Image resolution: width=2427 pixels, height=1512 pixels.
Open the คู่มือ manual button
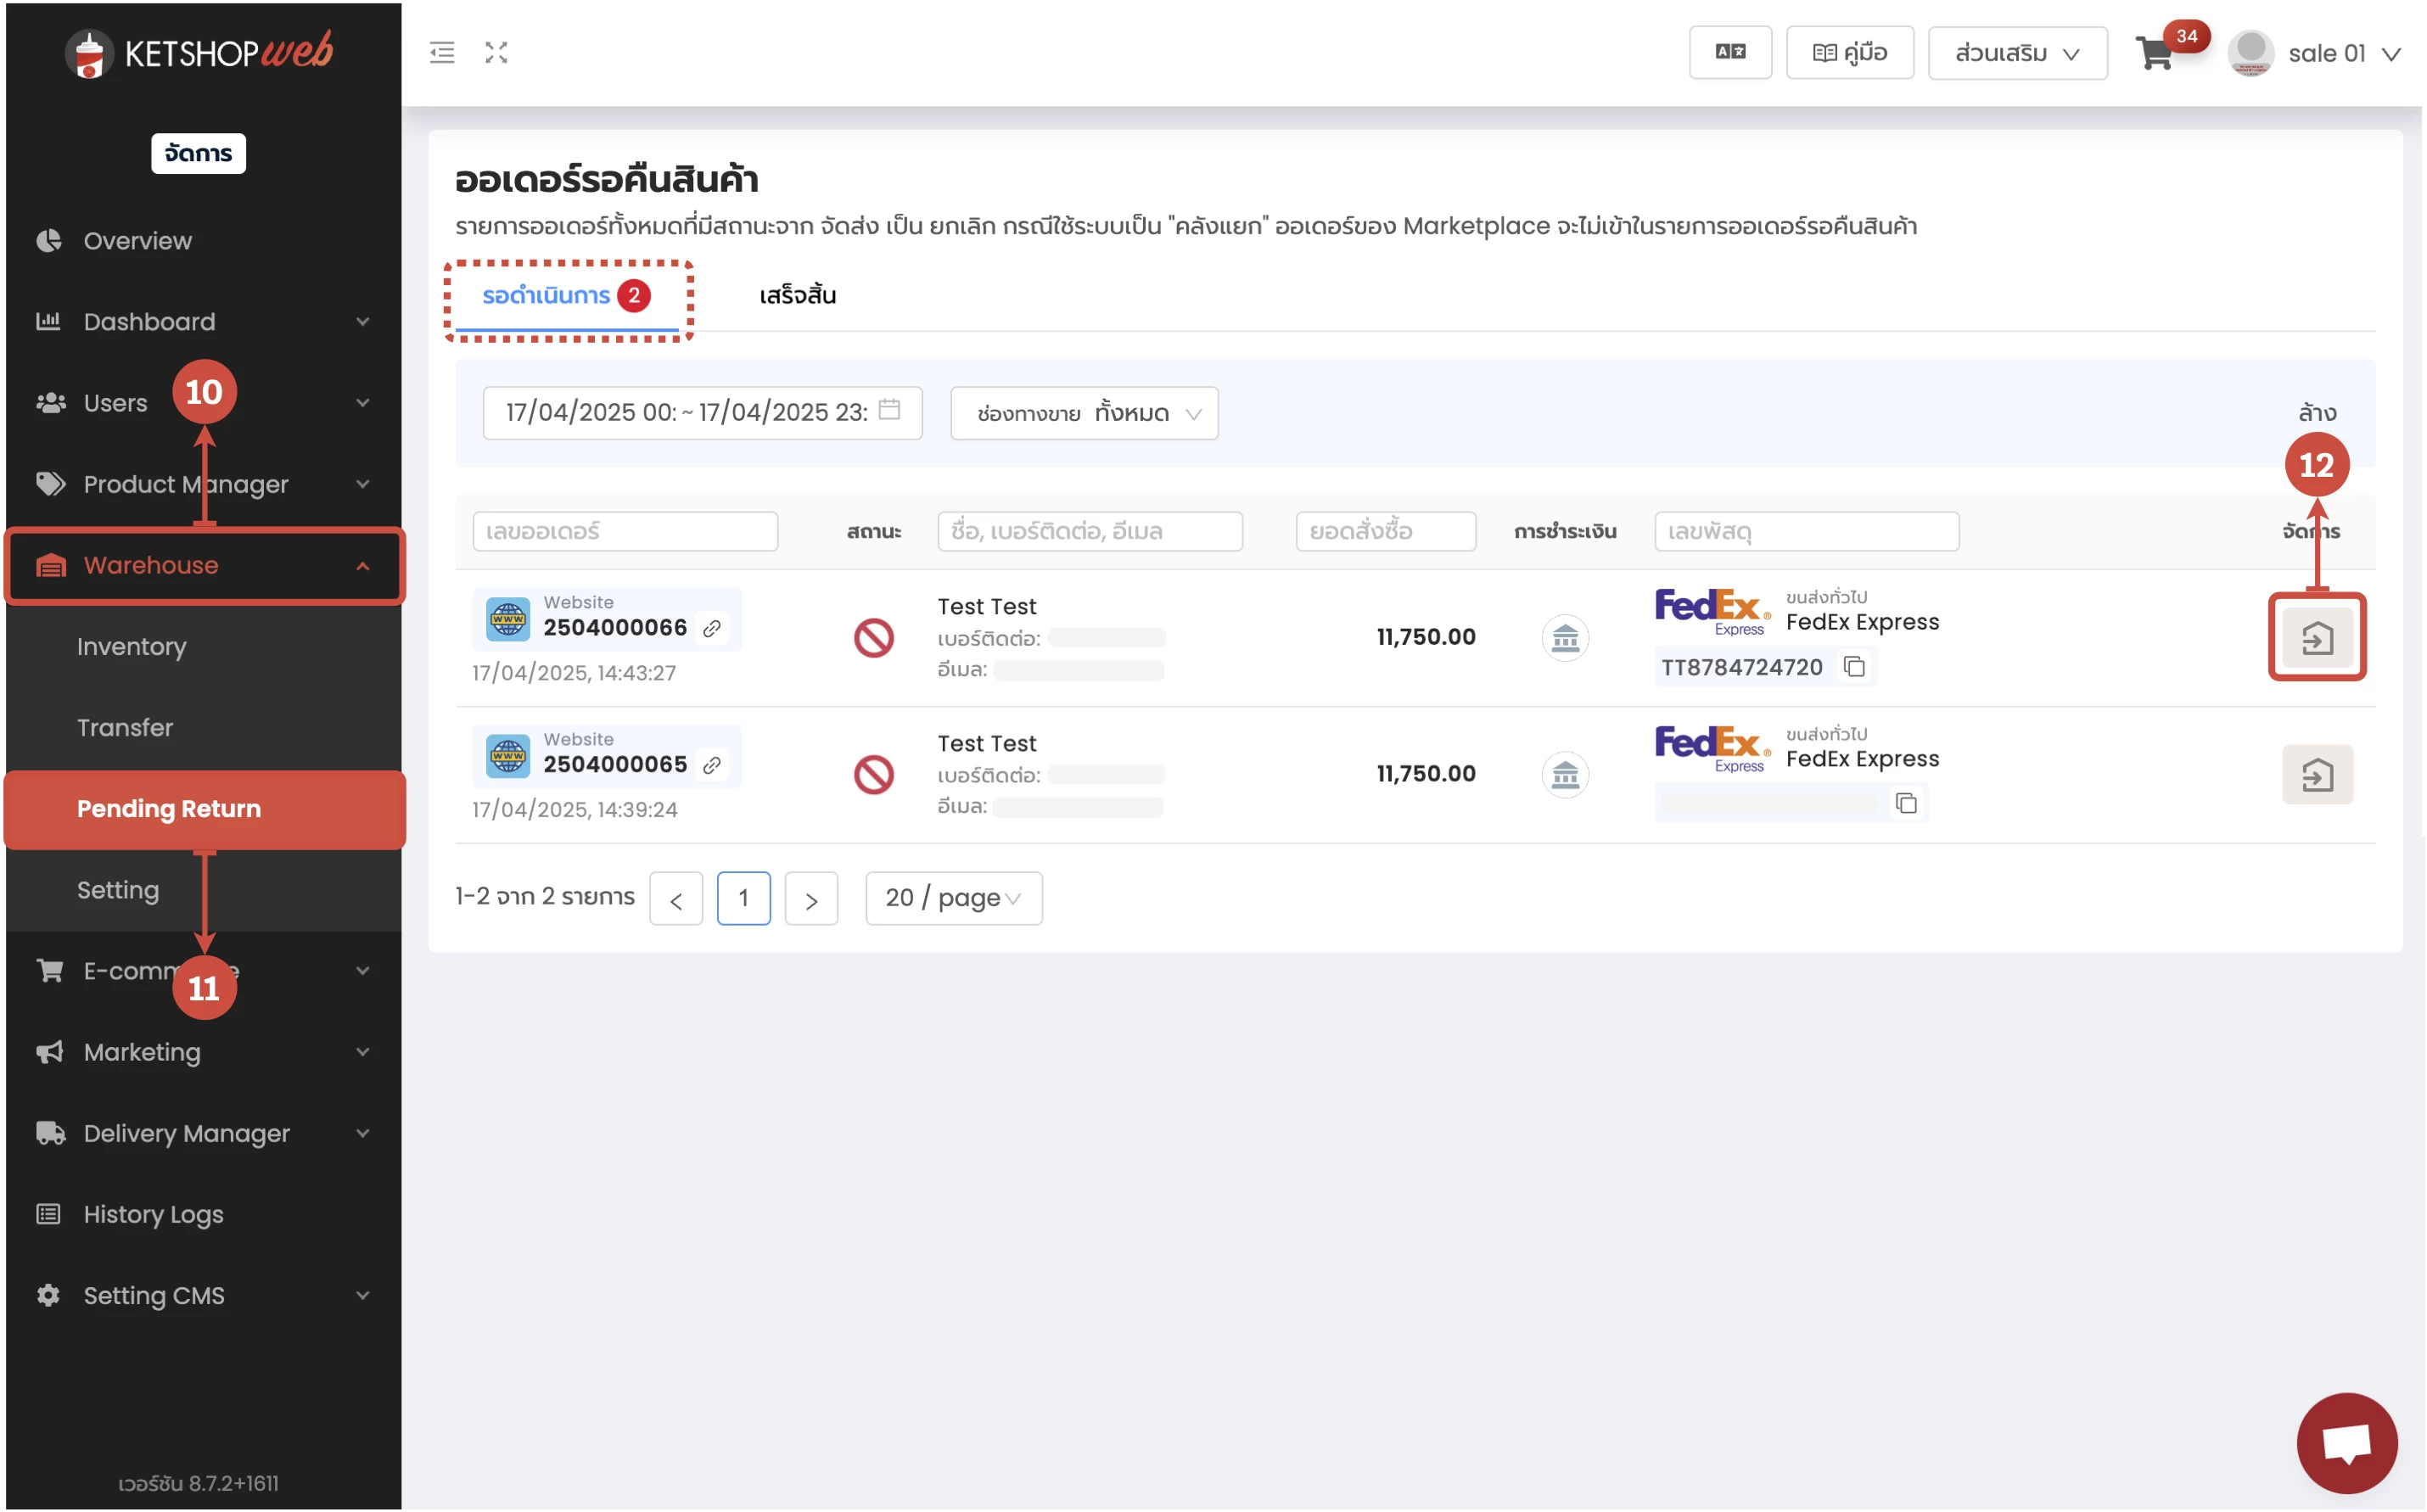coord(1849,53)
